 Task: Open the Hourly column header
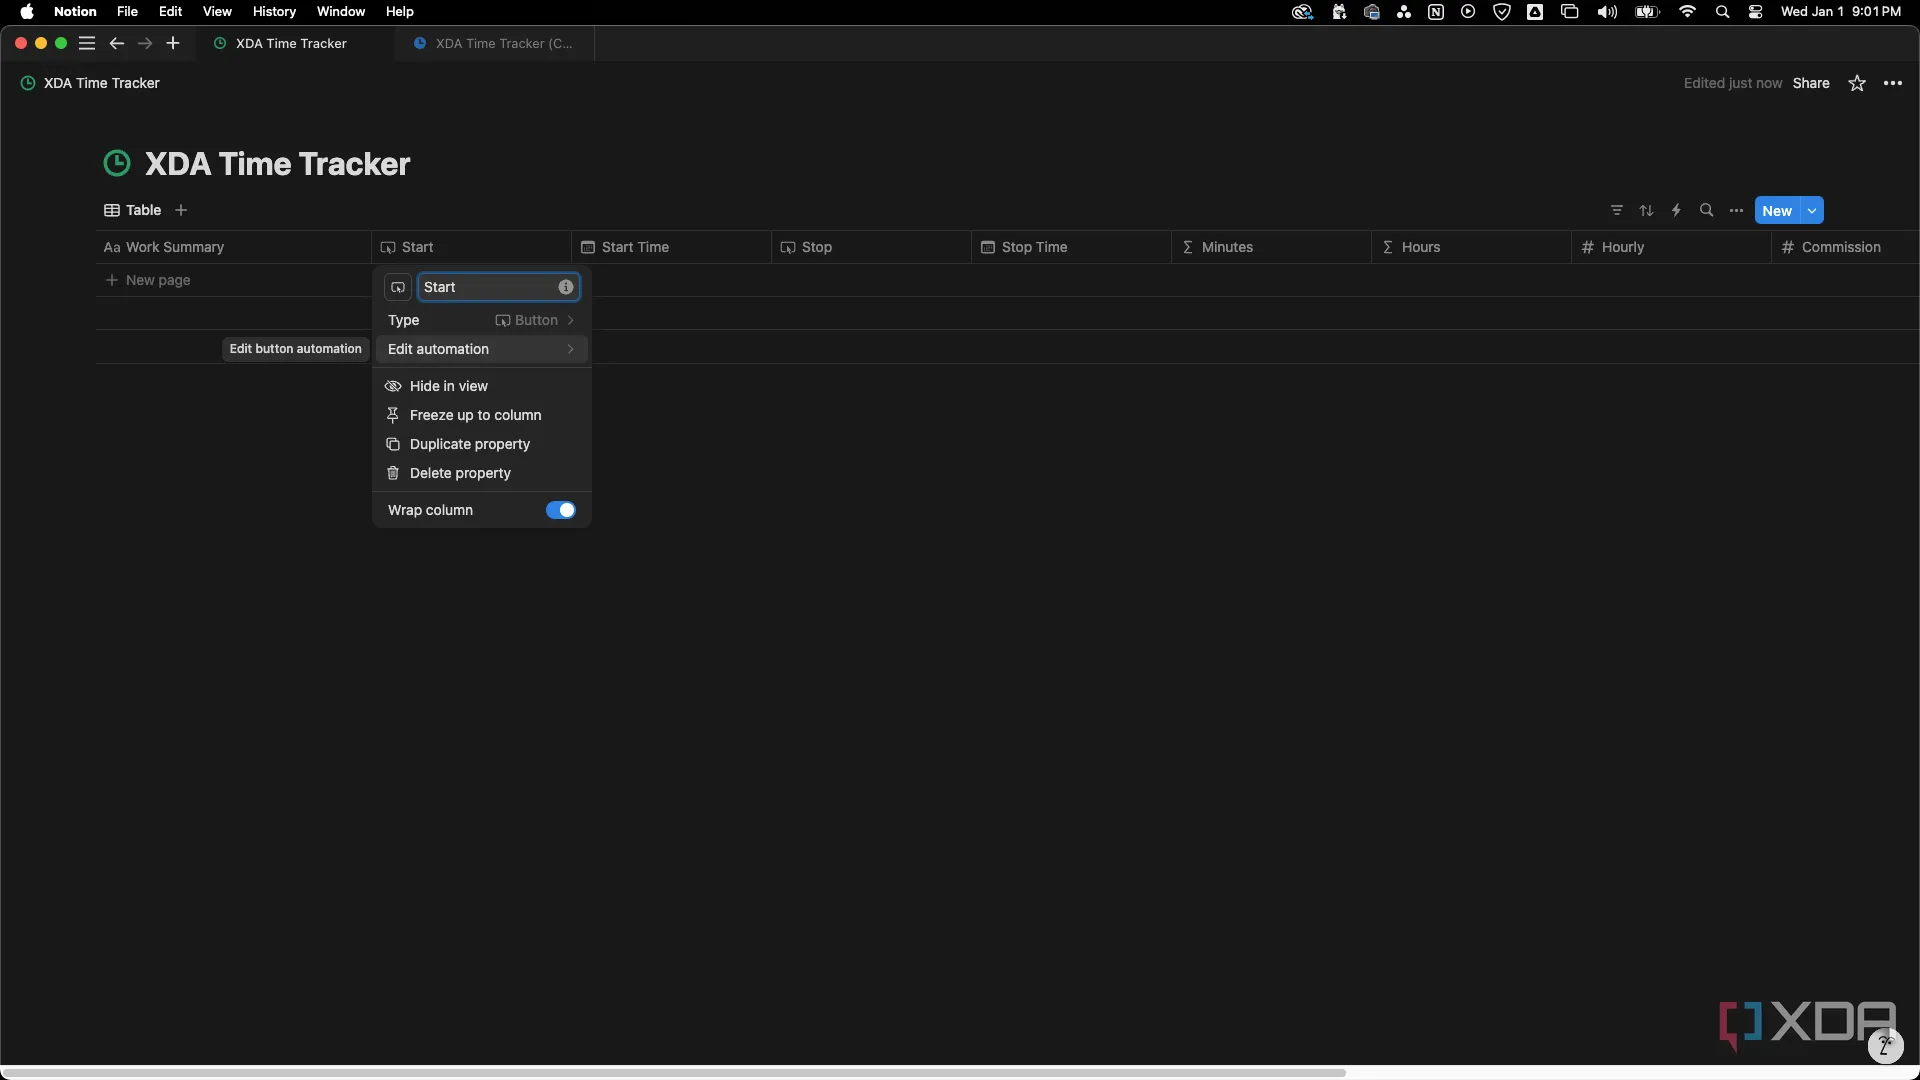(1671, 247)
